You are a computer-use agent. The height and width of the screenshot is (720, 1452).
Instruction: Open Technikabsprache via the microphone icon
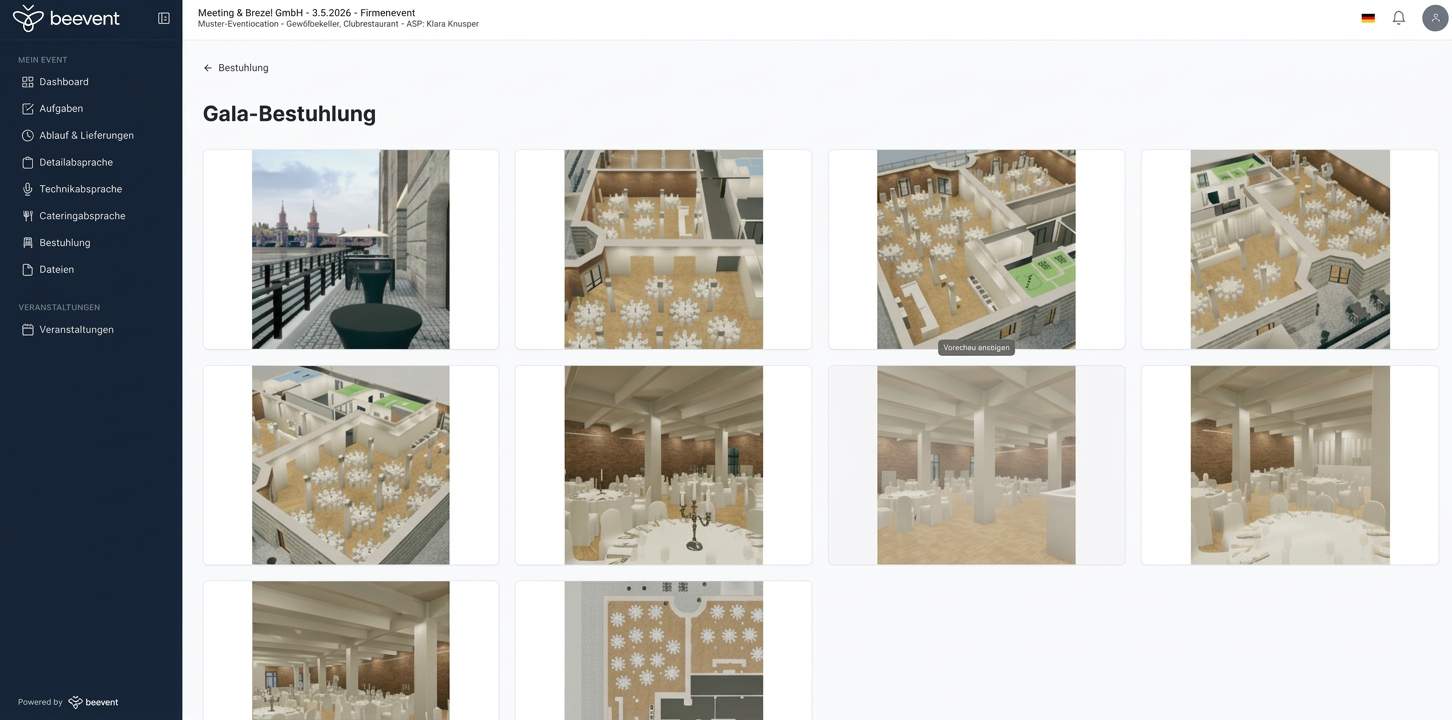click(x=28, y=188)
